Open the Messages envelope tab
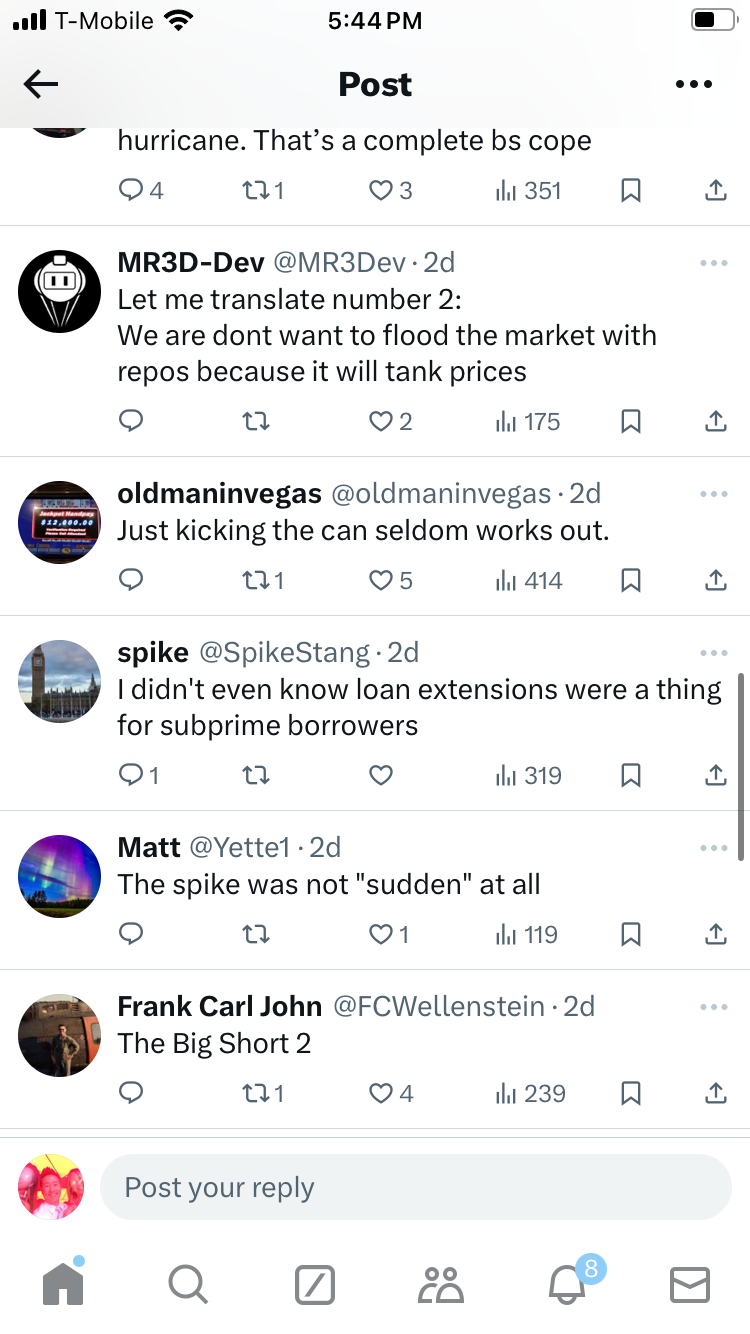750x1334 pixels. click(689, 1284)
